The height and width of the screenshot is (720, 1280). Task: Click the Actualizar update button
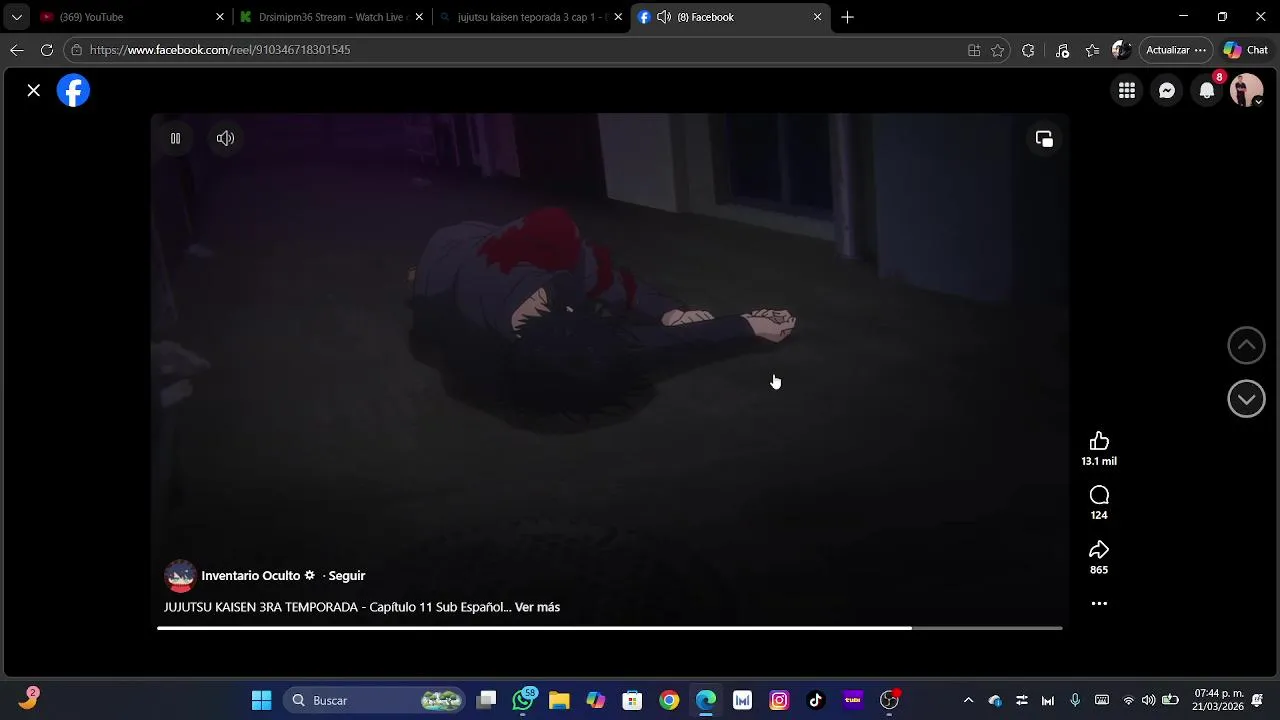tap(1176, 50)
